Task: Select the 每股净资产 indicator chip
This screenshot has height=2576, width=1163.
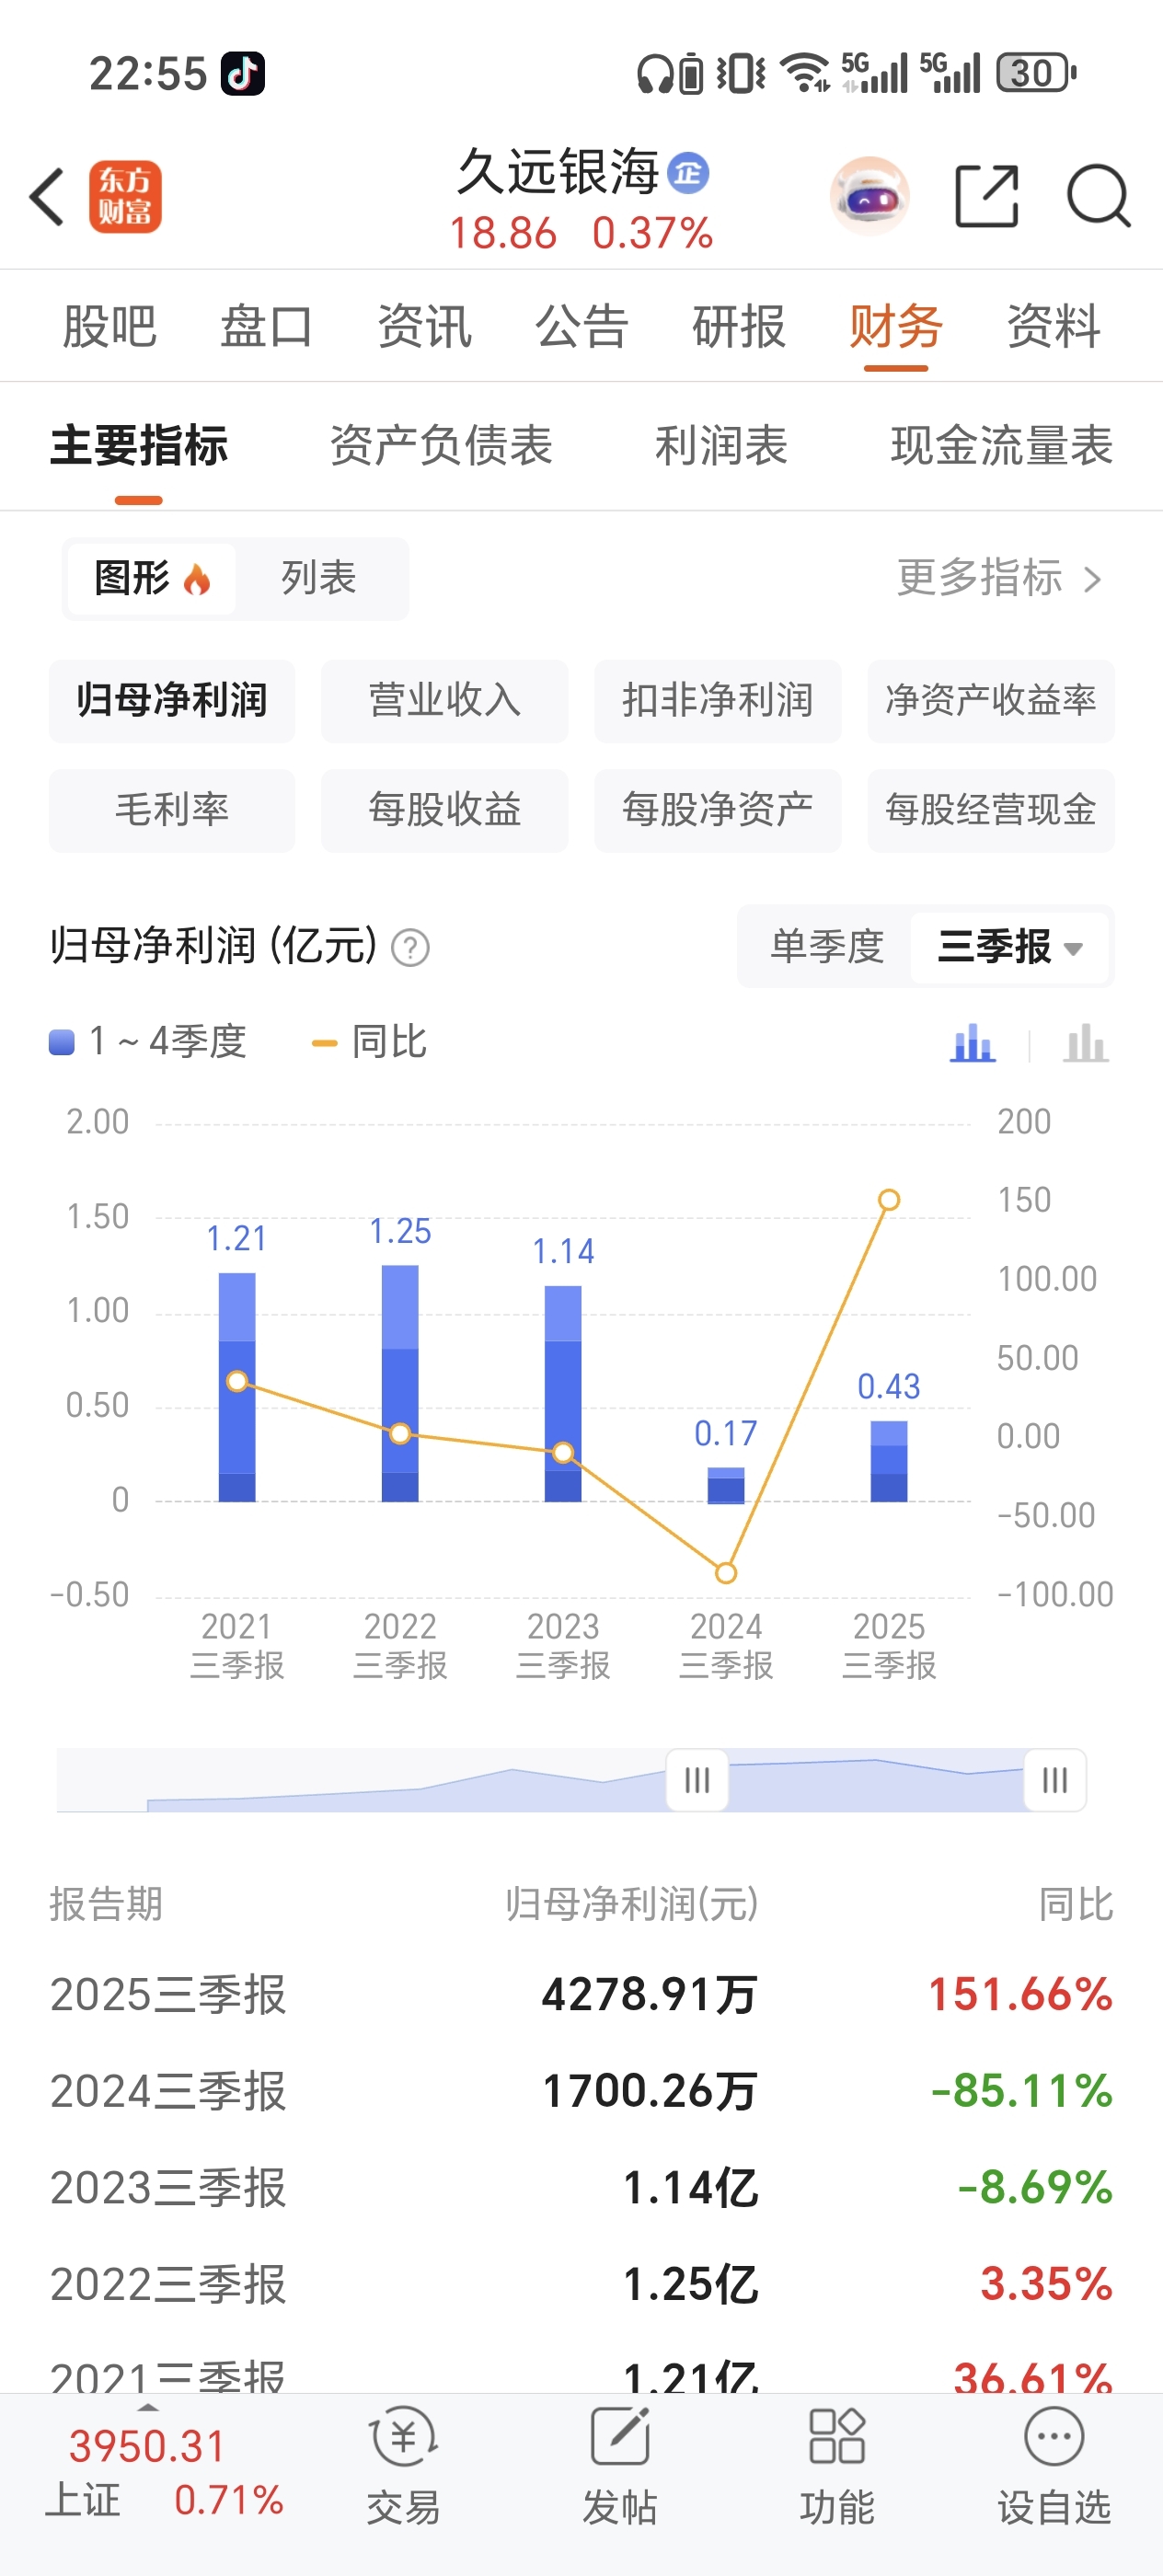Action: [718, 811]
